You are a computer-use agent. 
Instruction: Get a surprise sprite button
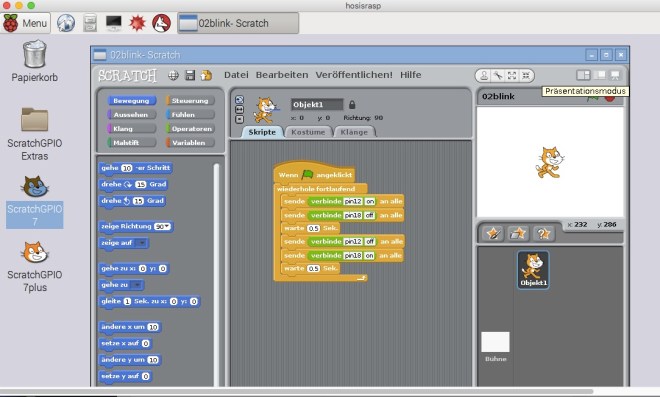[543, 233]
